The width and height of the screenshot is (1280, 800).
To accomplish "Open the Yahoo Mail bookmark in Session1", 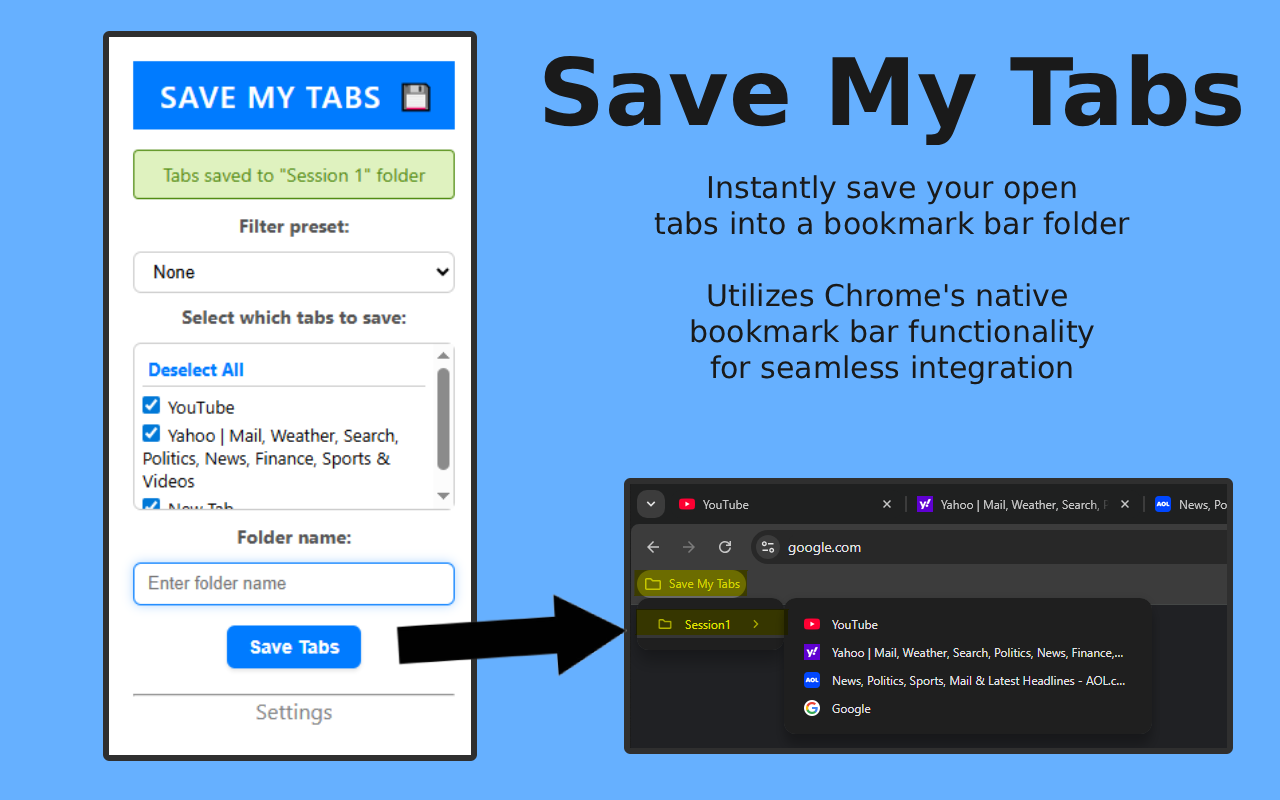I will click(967, 652).
